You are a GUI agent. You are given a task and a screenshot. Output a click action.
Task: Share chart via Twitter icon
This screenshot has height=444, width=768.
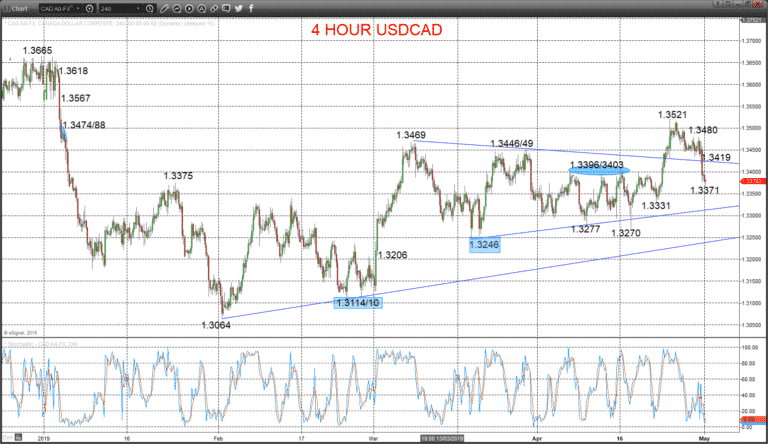(239, 8)
